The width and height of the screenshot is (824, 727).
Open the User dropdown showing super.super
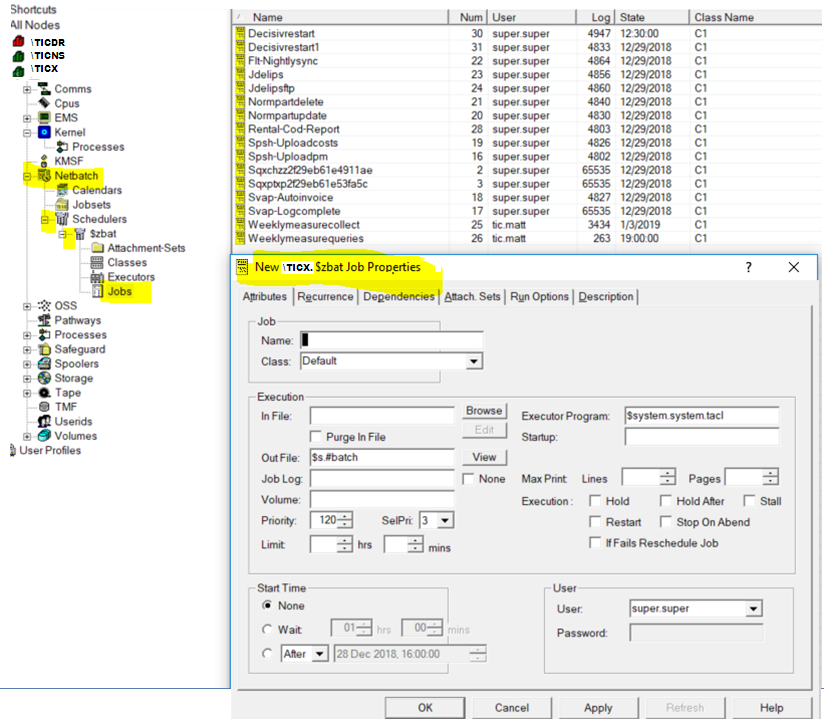click(x=753, y=609)
